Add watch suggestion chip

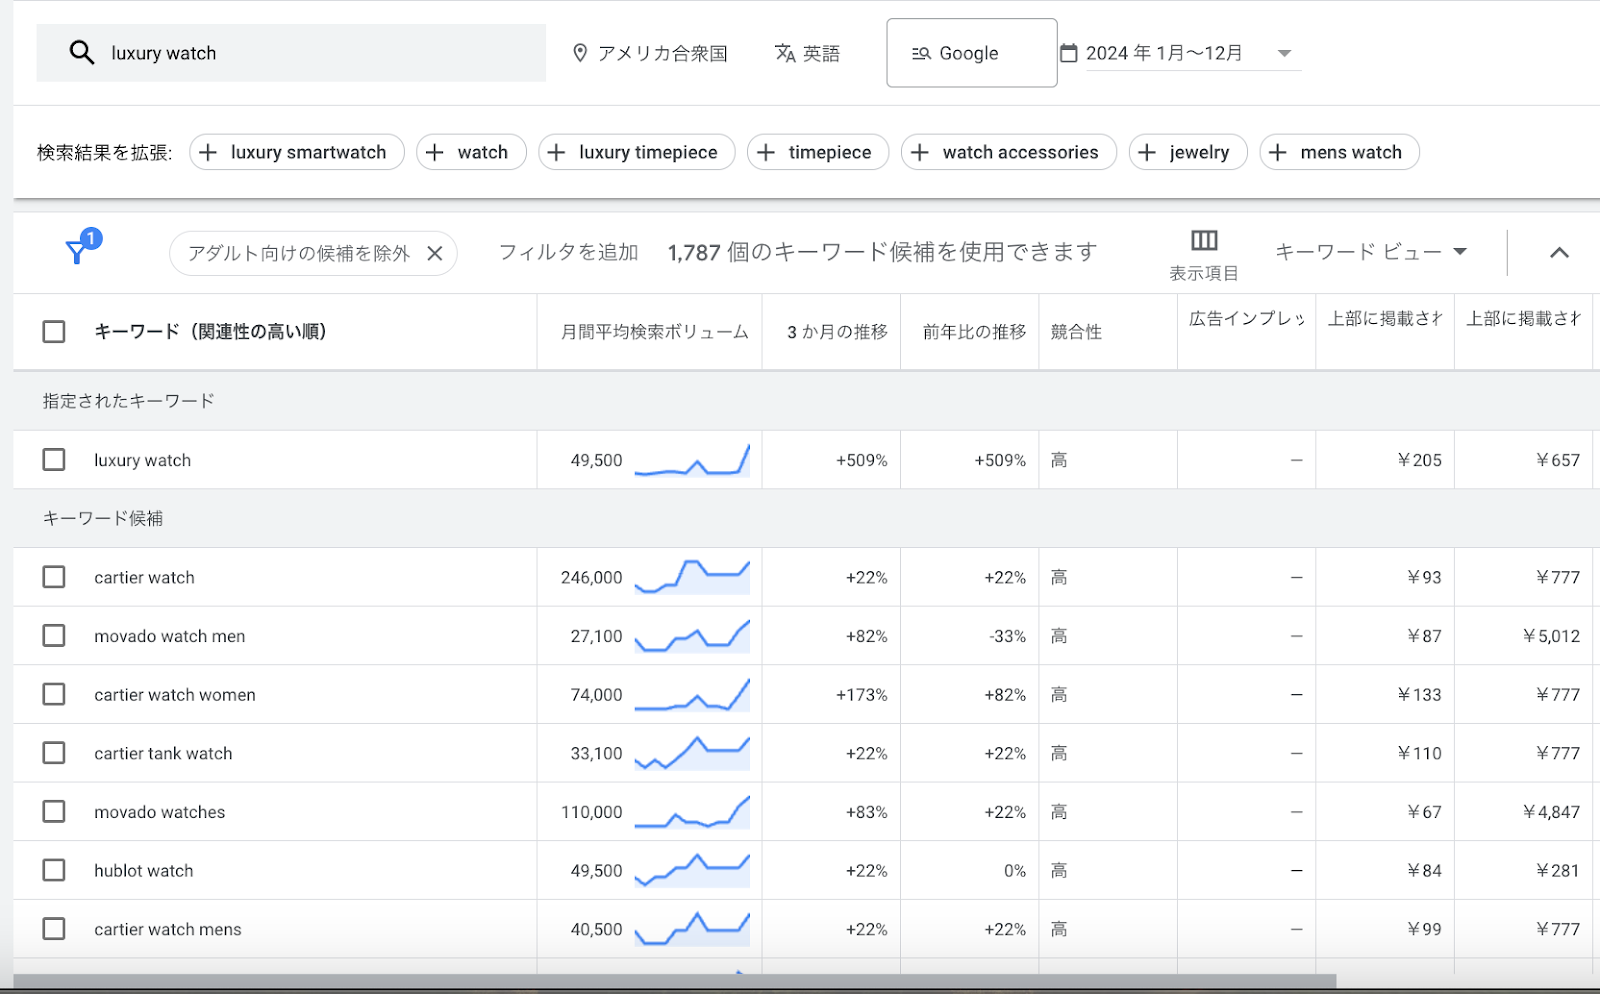(471, 152)
